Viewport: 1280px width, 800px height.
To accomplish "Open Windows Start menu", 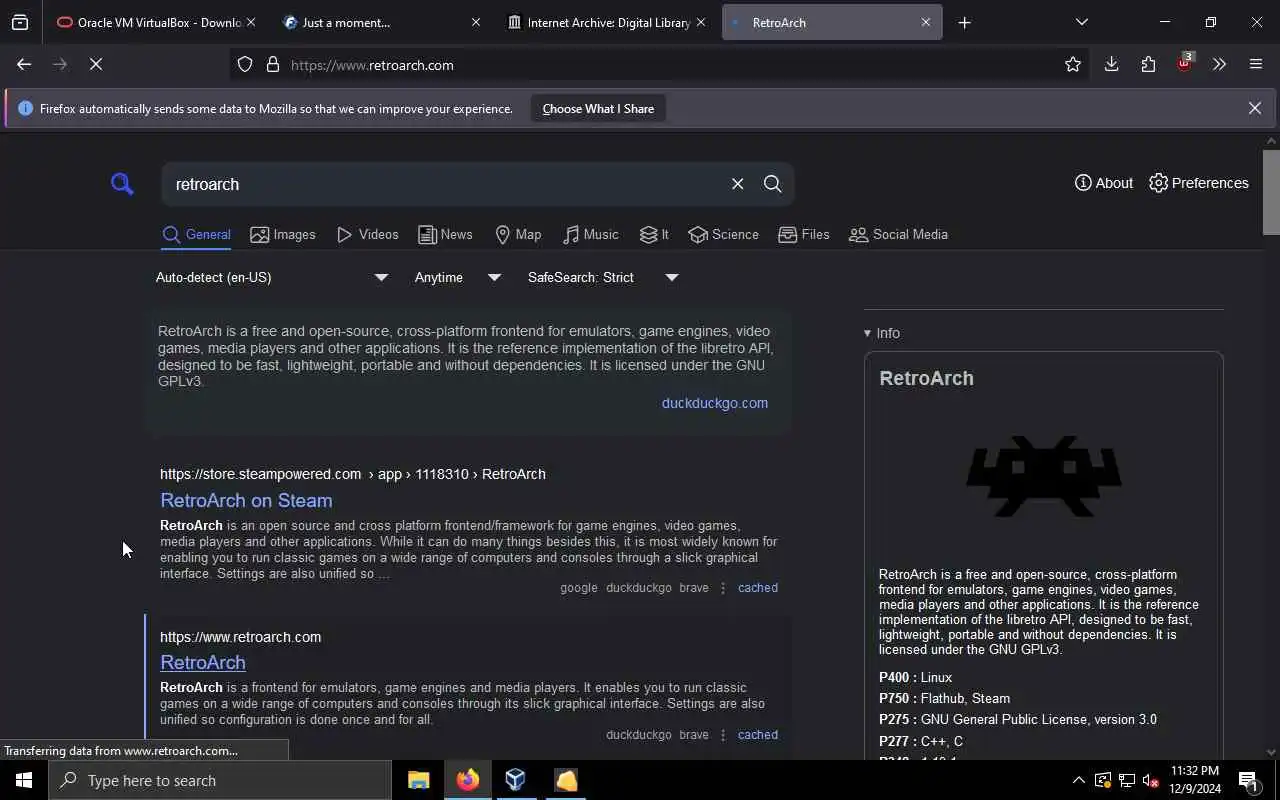I will [24, 780].
